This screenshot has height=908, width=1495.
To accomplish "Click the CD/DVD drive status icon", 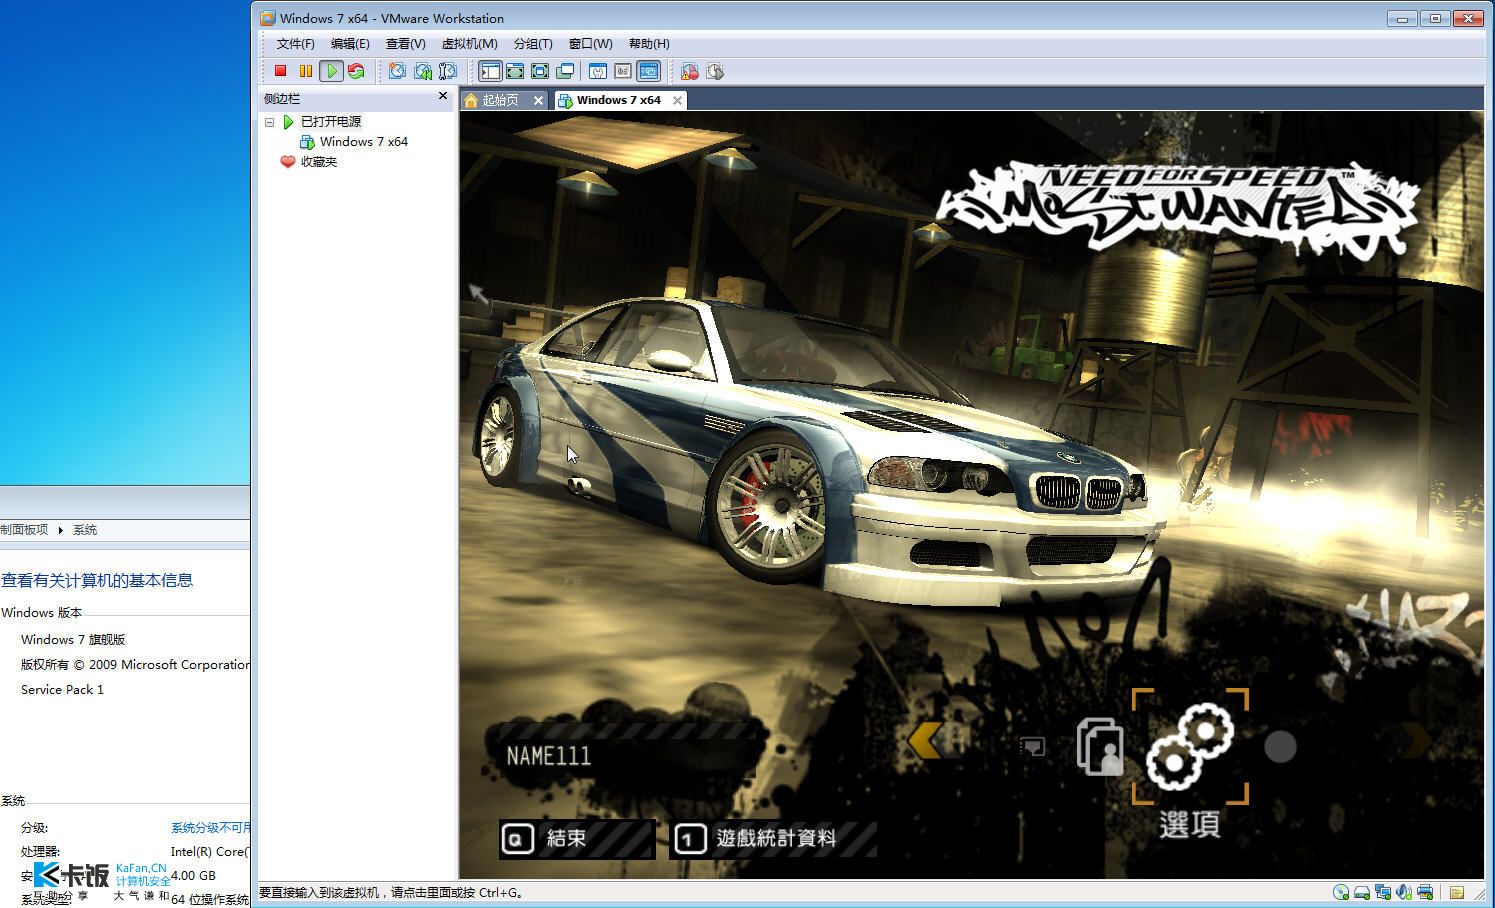I will point(1341,892).
